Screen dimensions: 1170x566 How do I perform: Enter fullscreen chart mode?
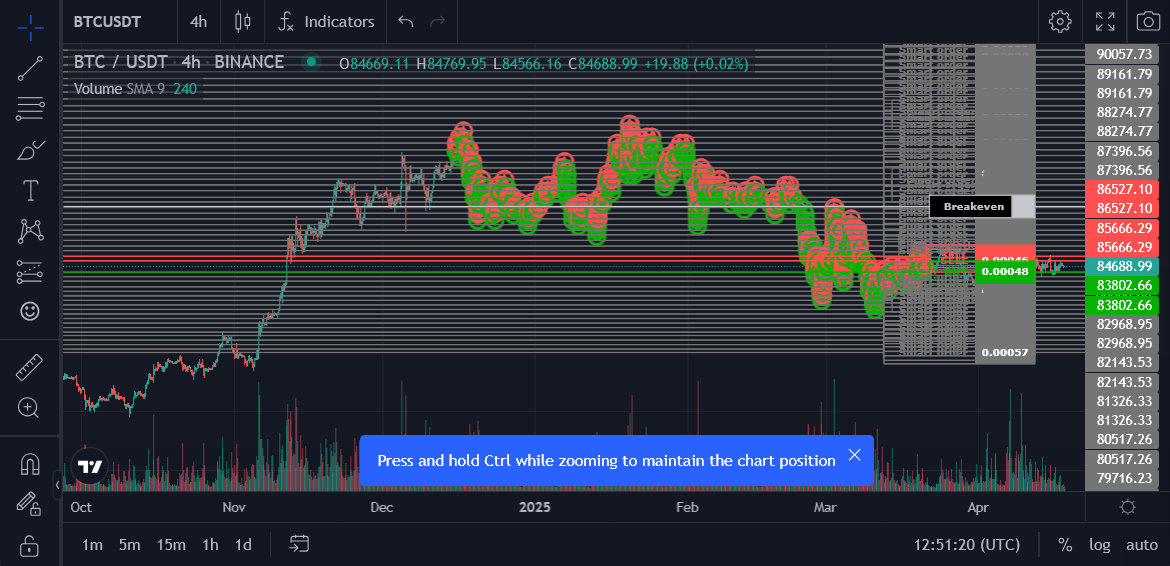1105,22
